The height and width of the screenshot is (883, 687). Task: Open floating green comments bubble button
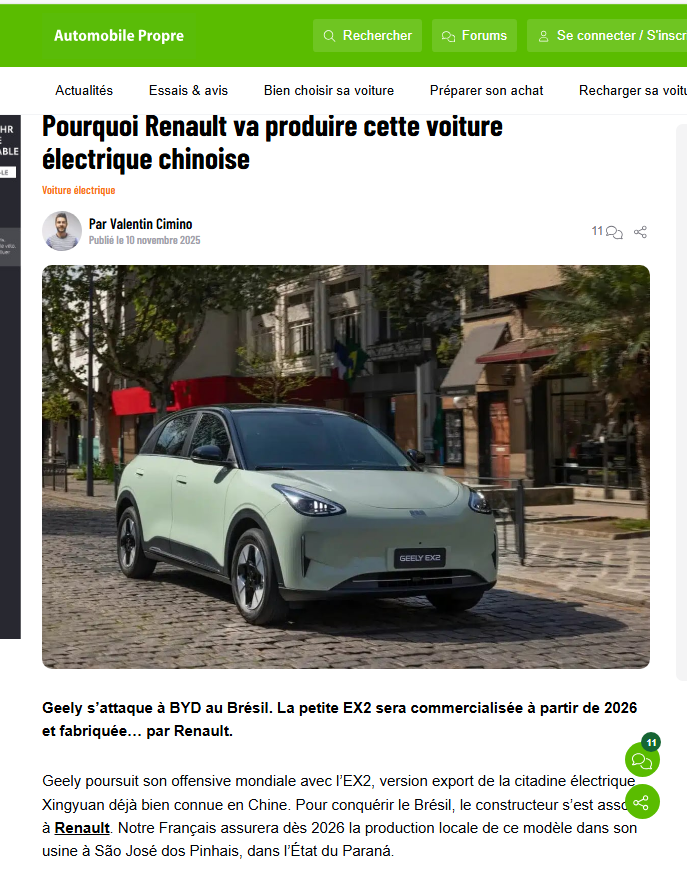(x=642, y=760)
